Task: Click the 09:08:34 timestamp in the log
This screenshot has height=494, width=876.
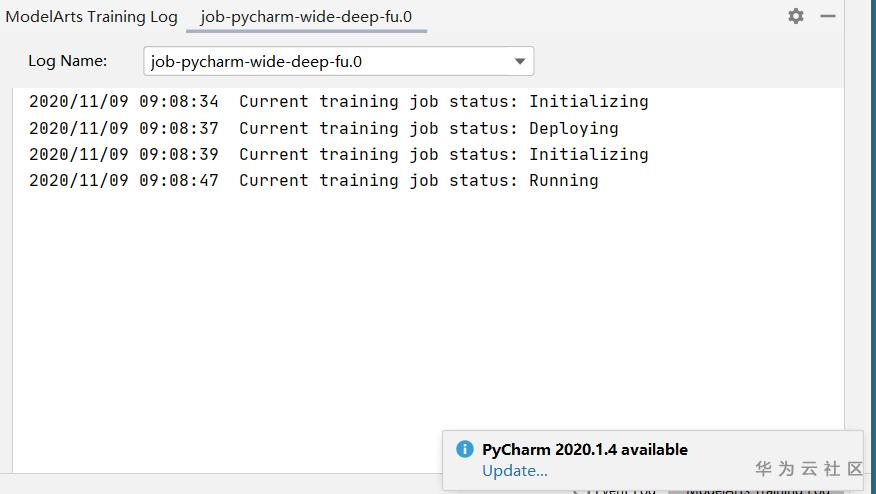Action: 179,102
